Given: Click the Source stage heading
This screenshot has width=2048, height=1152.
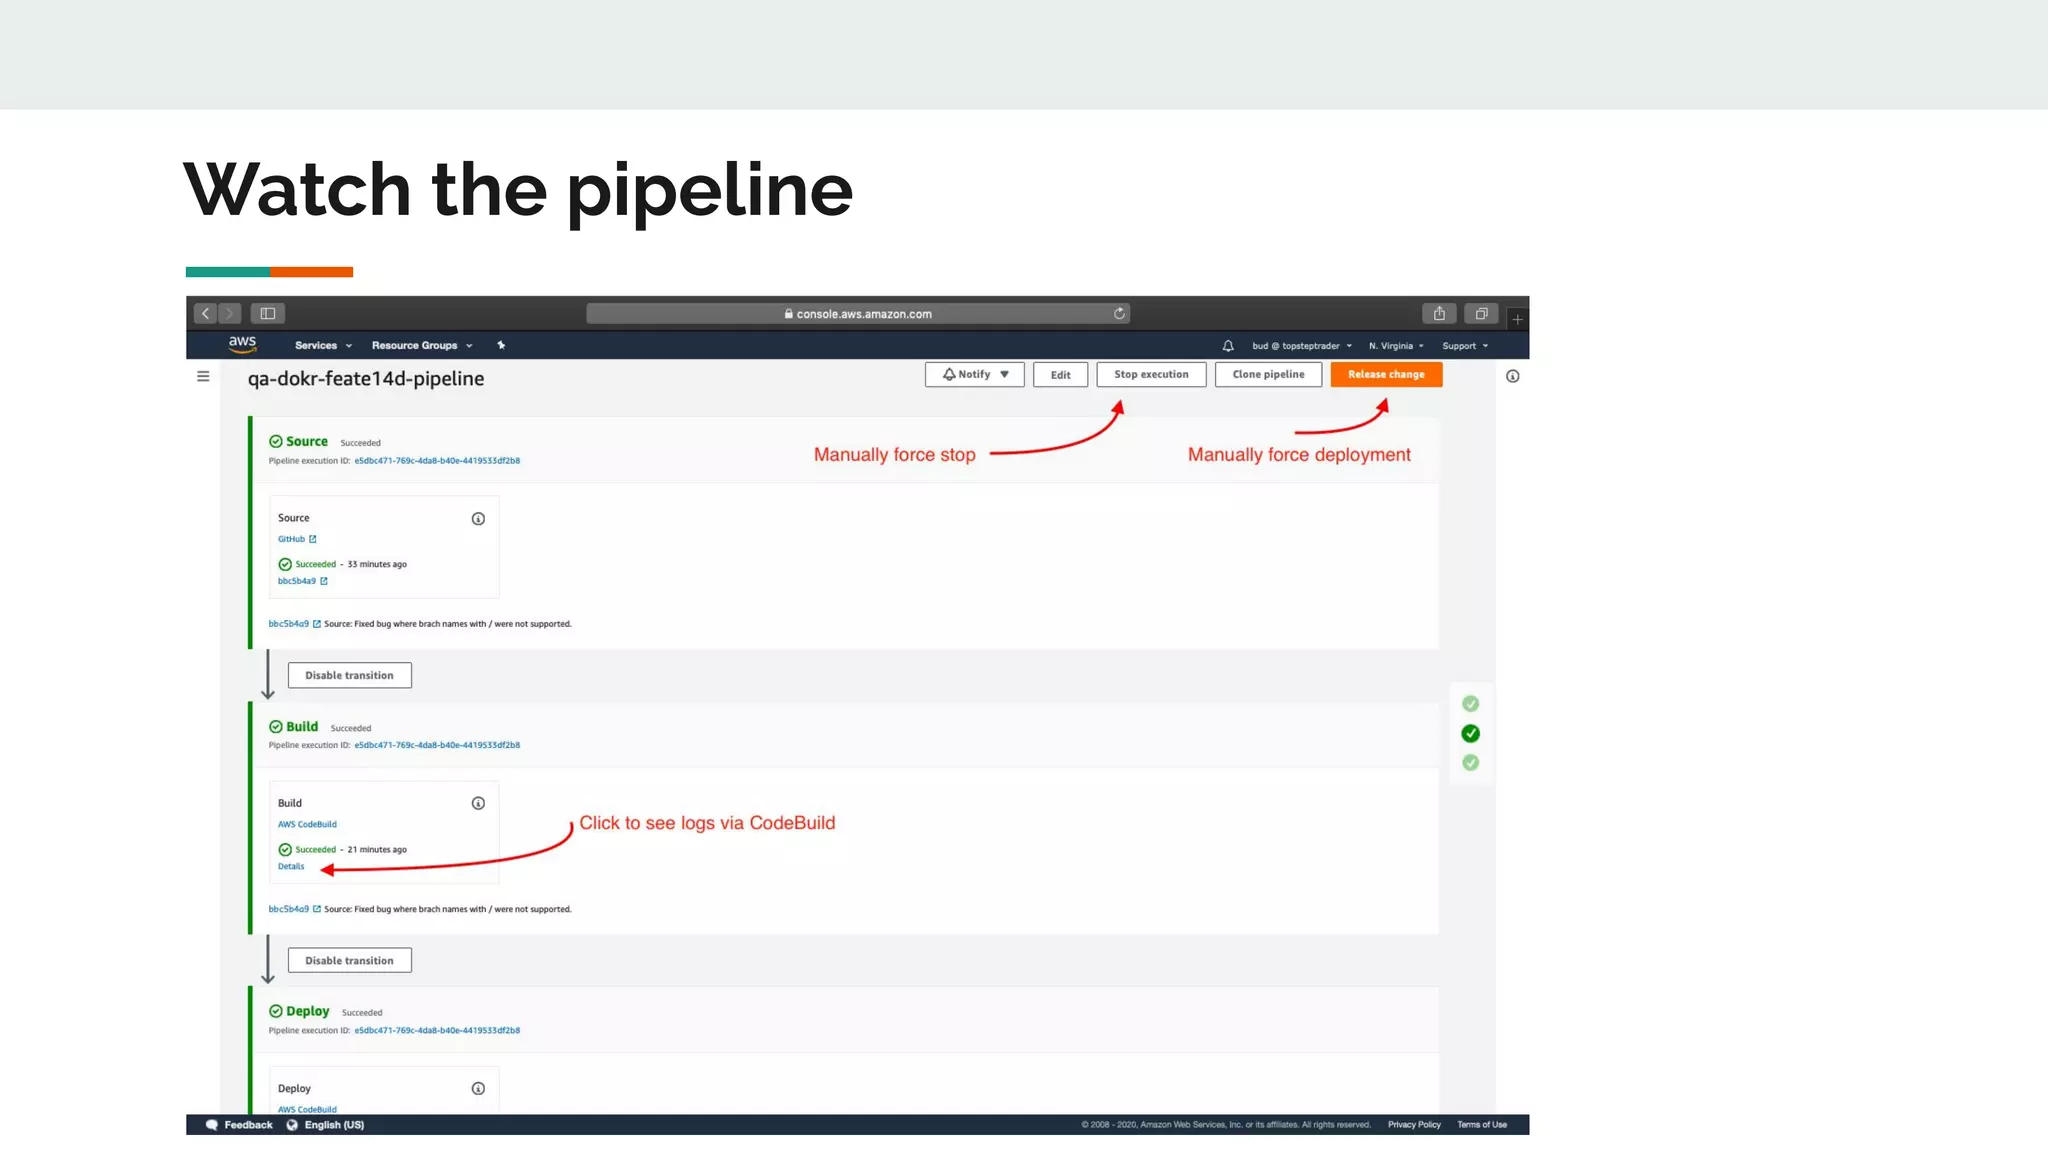Looking at the screenshot, I should pos(307,441).
